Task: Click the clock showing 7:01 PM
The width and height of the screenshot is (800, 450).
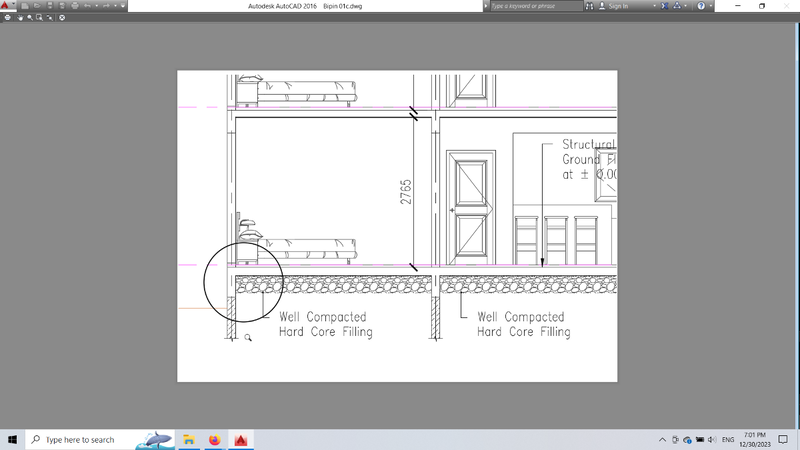Action: click(755, 439)
